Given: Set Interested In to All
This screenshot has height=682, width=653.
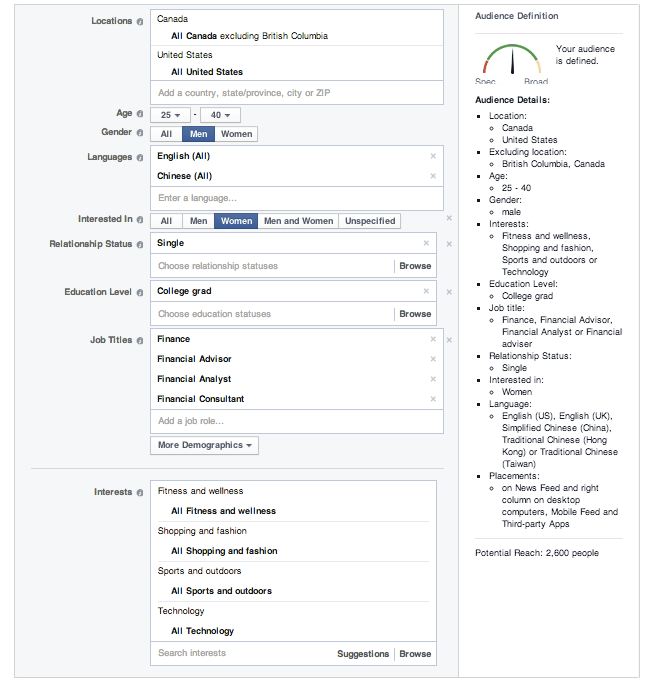Looking at the screenshot, I should [x=166, y=221].
